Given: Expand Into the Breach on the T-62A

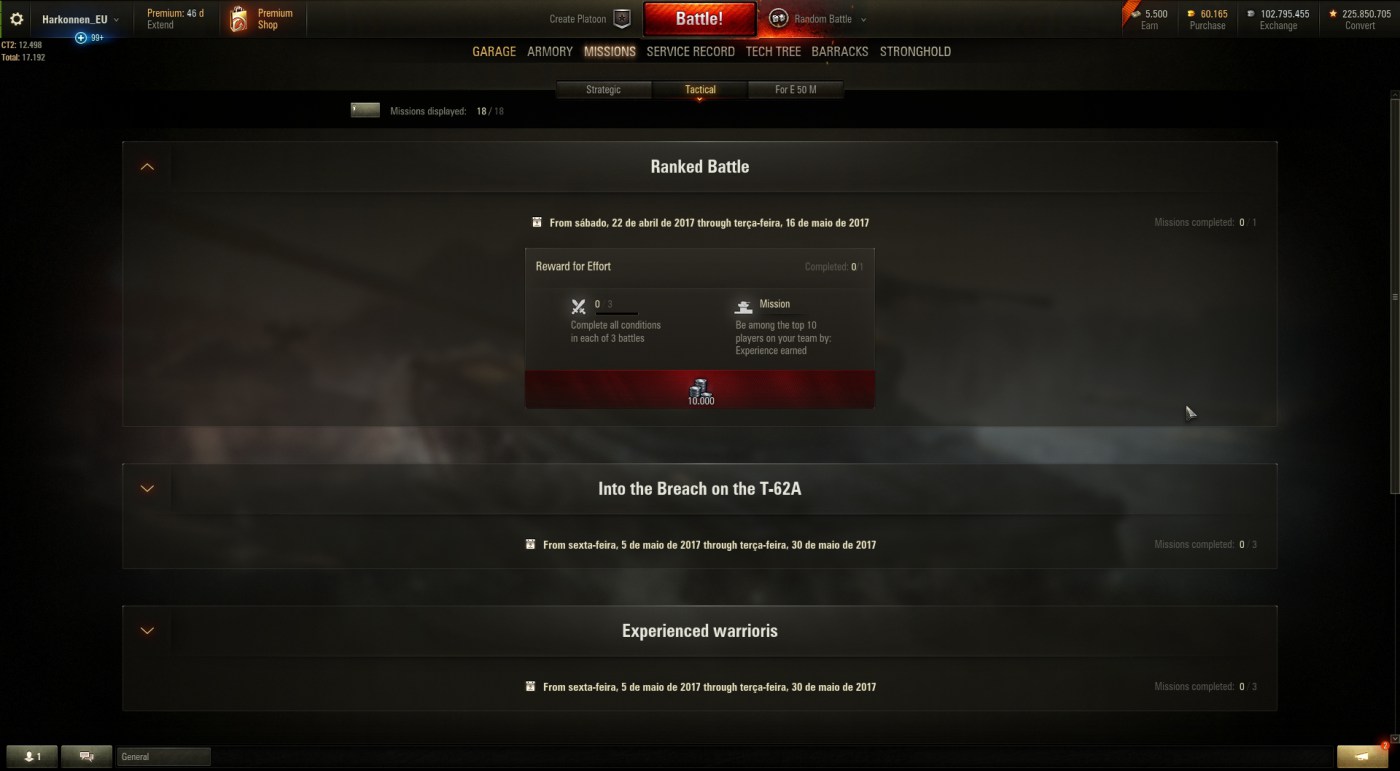Looking at the screenshot, I should pos(147,489).
